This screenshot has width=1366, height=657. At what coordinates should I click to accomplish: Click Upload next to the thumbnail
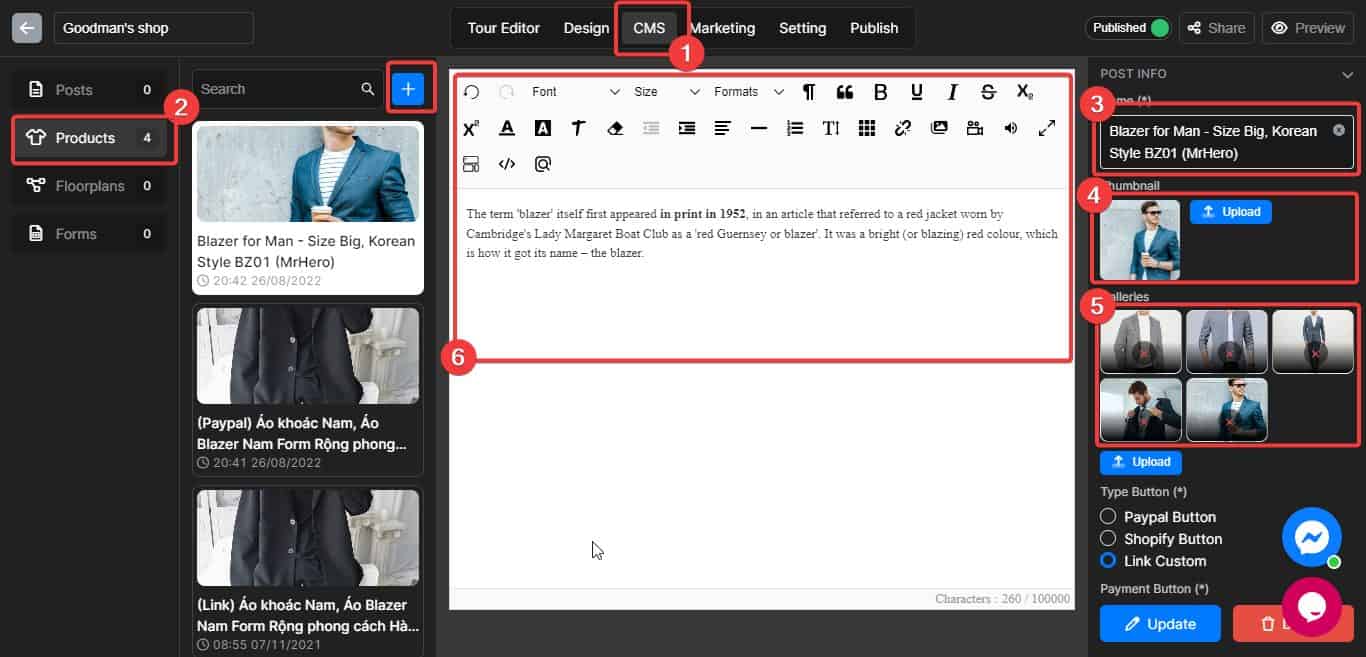[x=1230, y=212]
